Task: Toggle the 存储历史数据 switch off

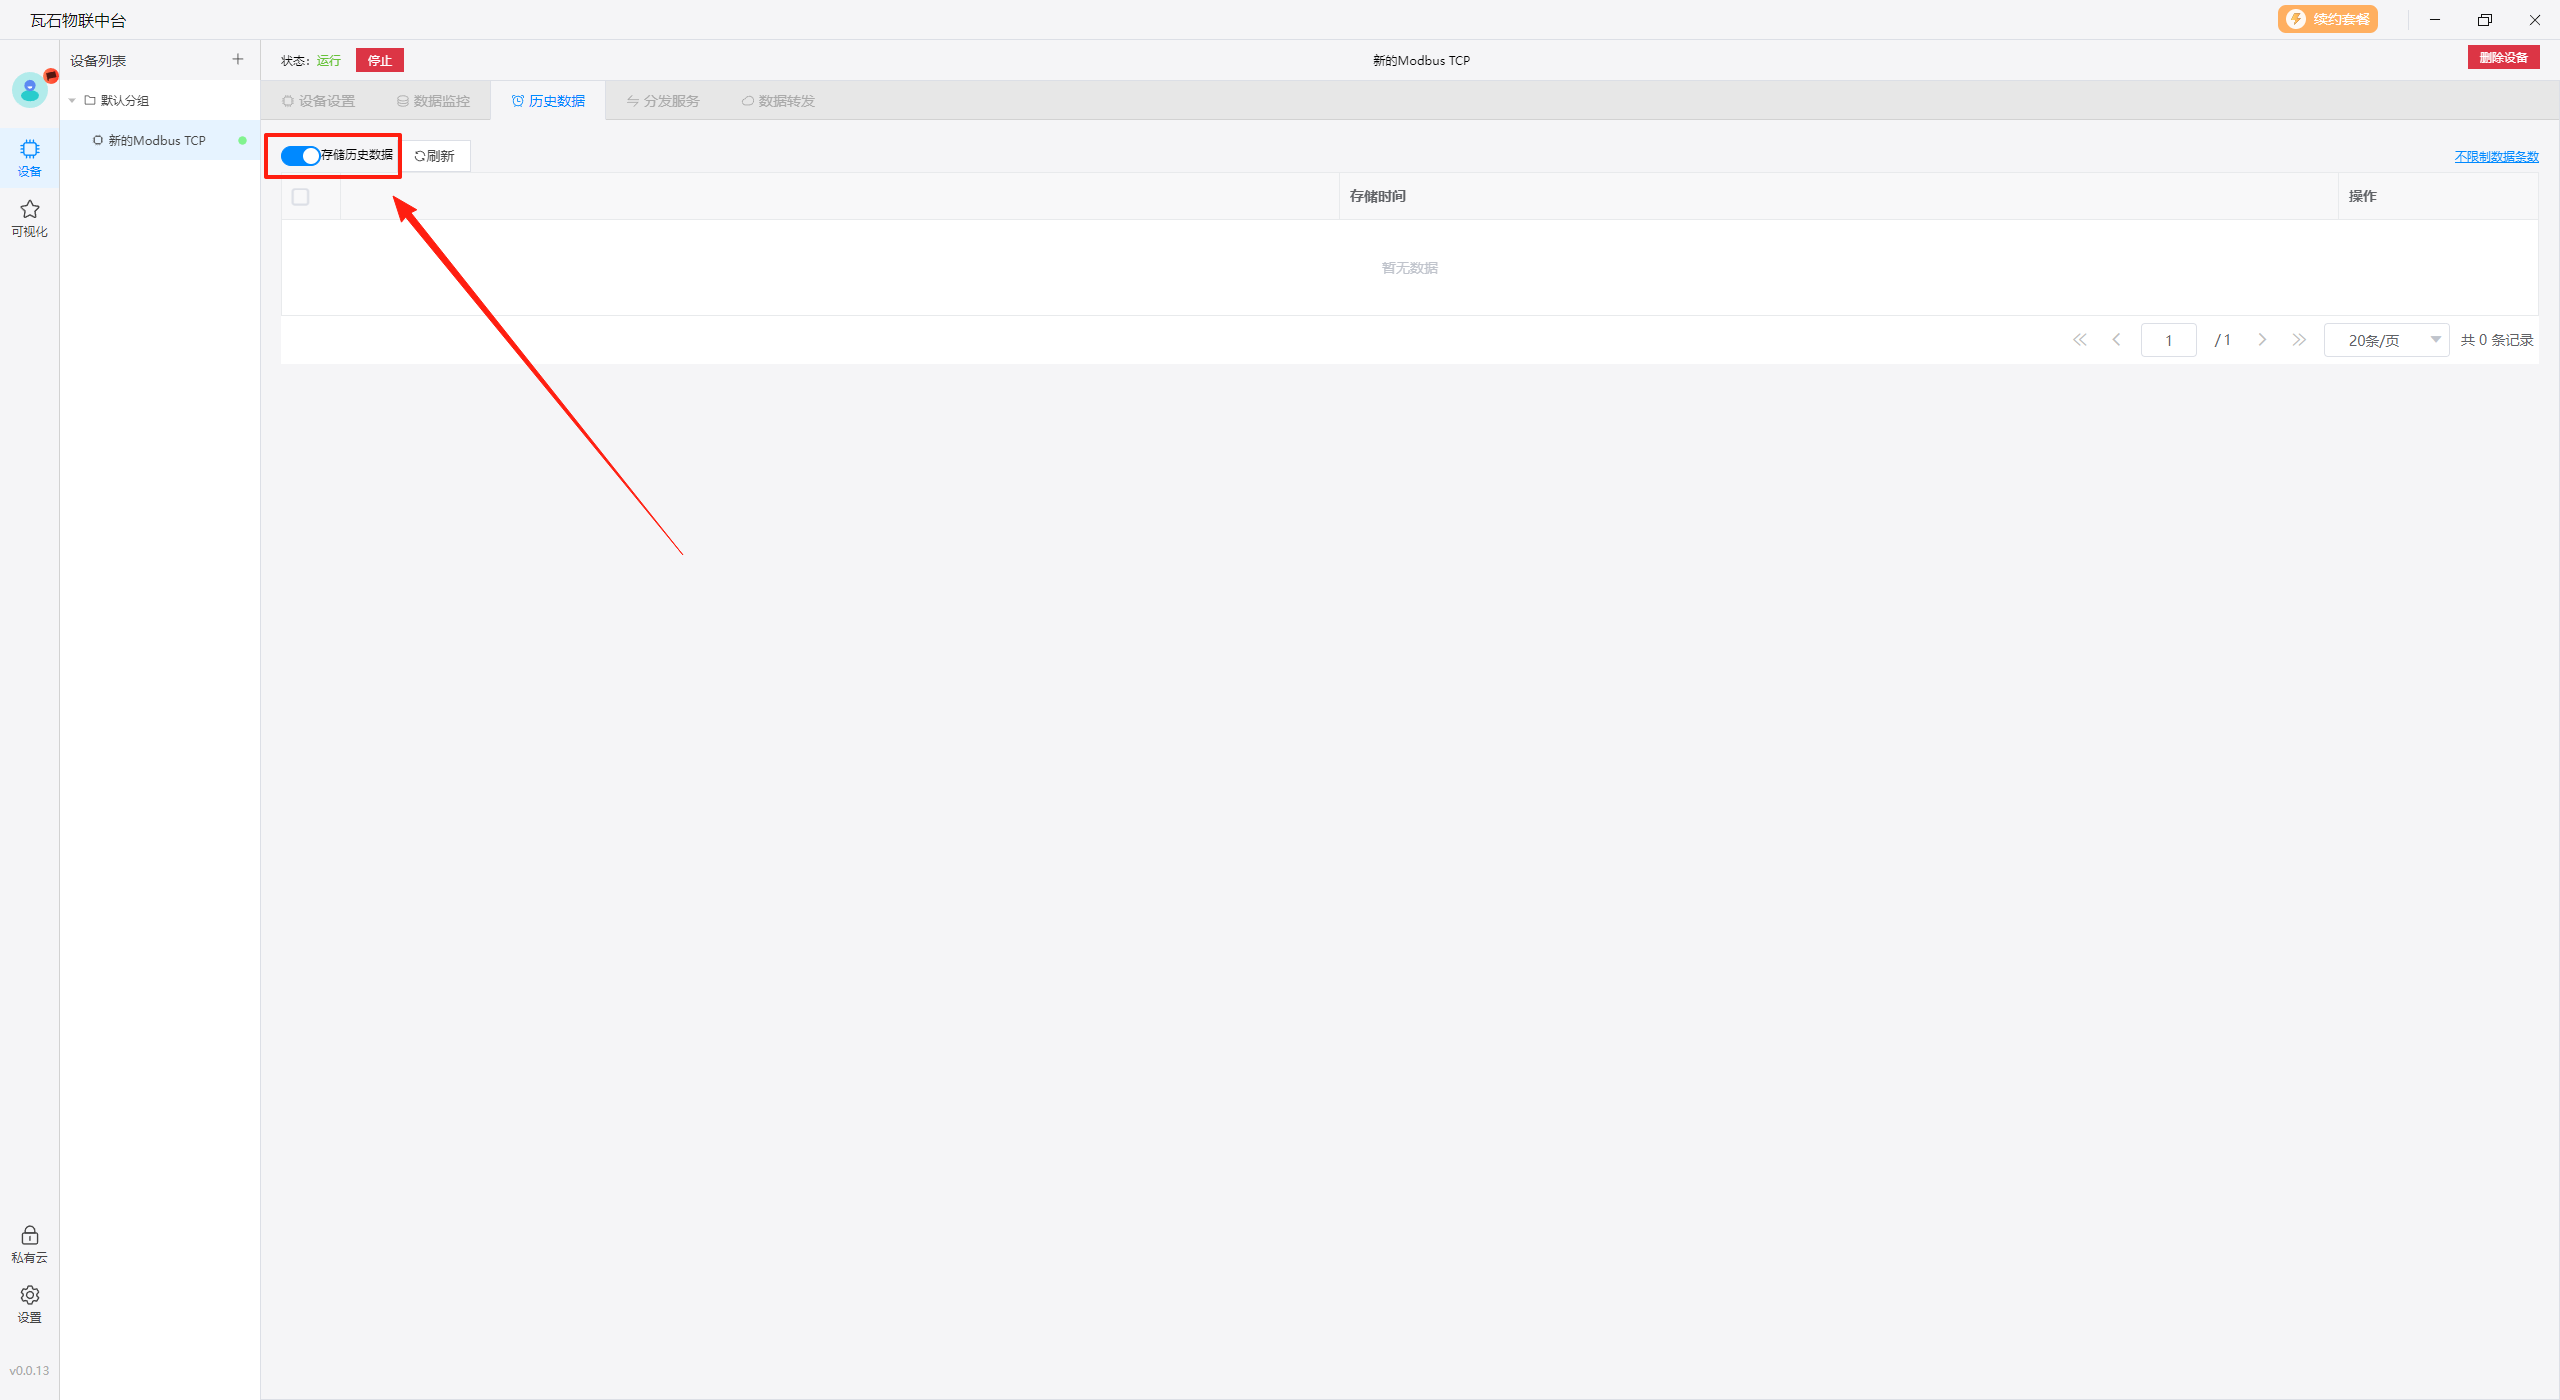Action: [300, 156]
